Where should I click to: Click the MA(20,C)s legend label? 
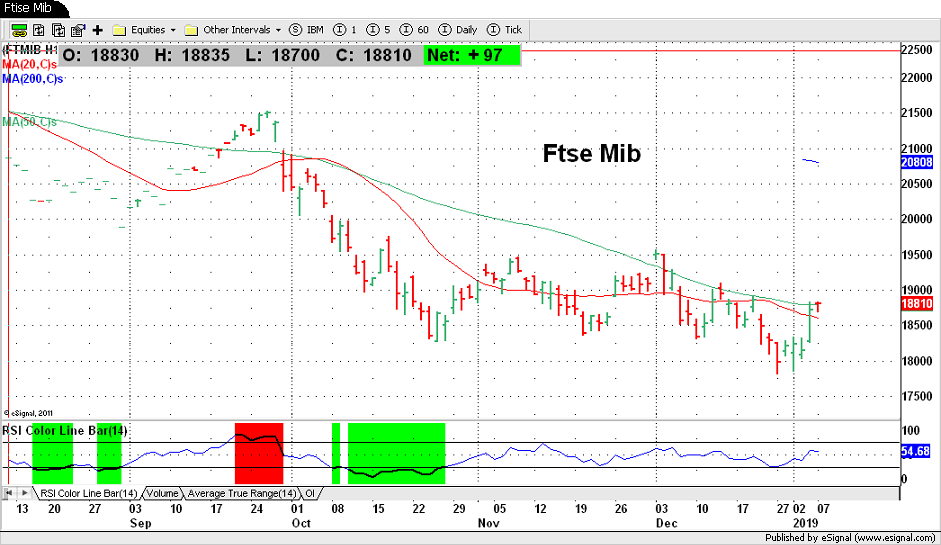point(29,64)
